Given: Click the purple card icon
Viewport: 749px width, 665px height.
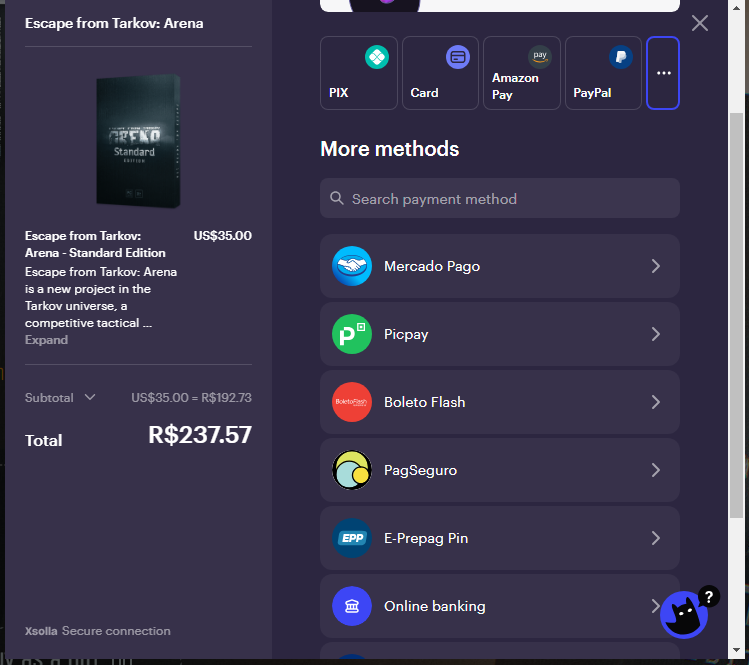Looking at the screenshot, I should (x=458, y=57).
